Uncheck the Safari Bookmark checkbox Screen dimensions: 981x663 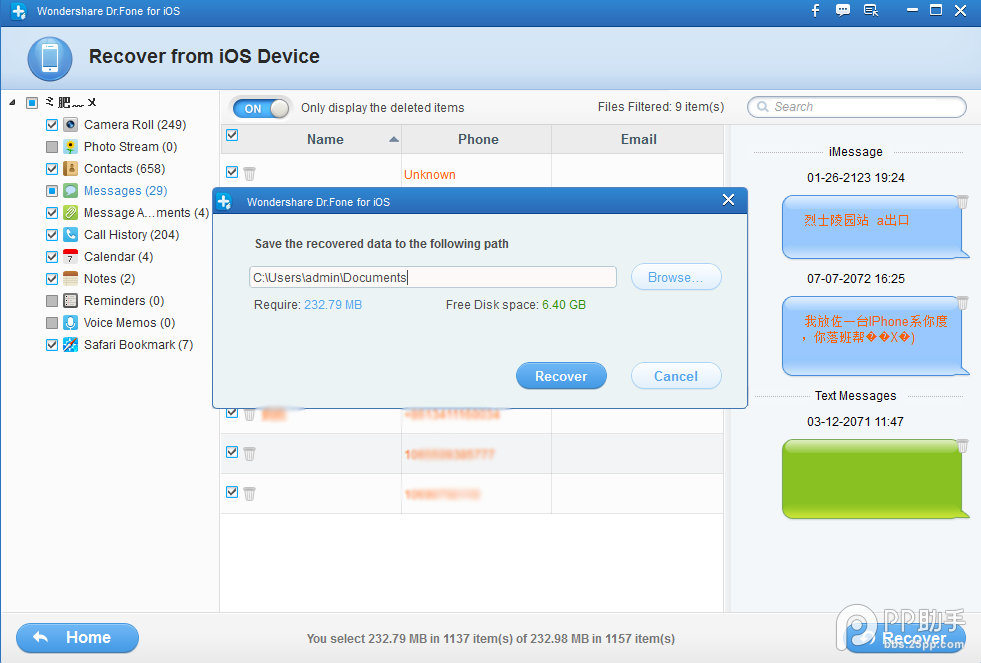tap(52, 345)
